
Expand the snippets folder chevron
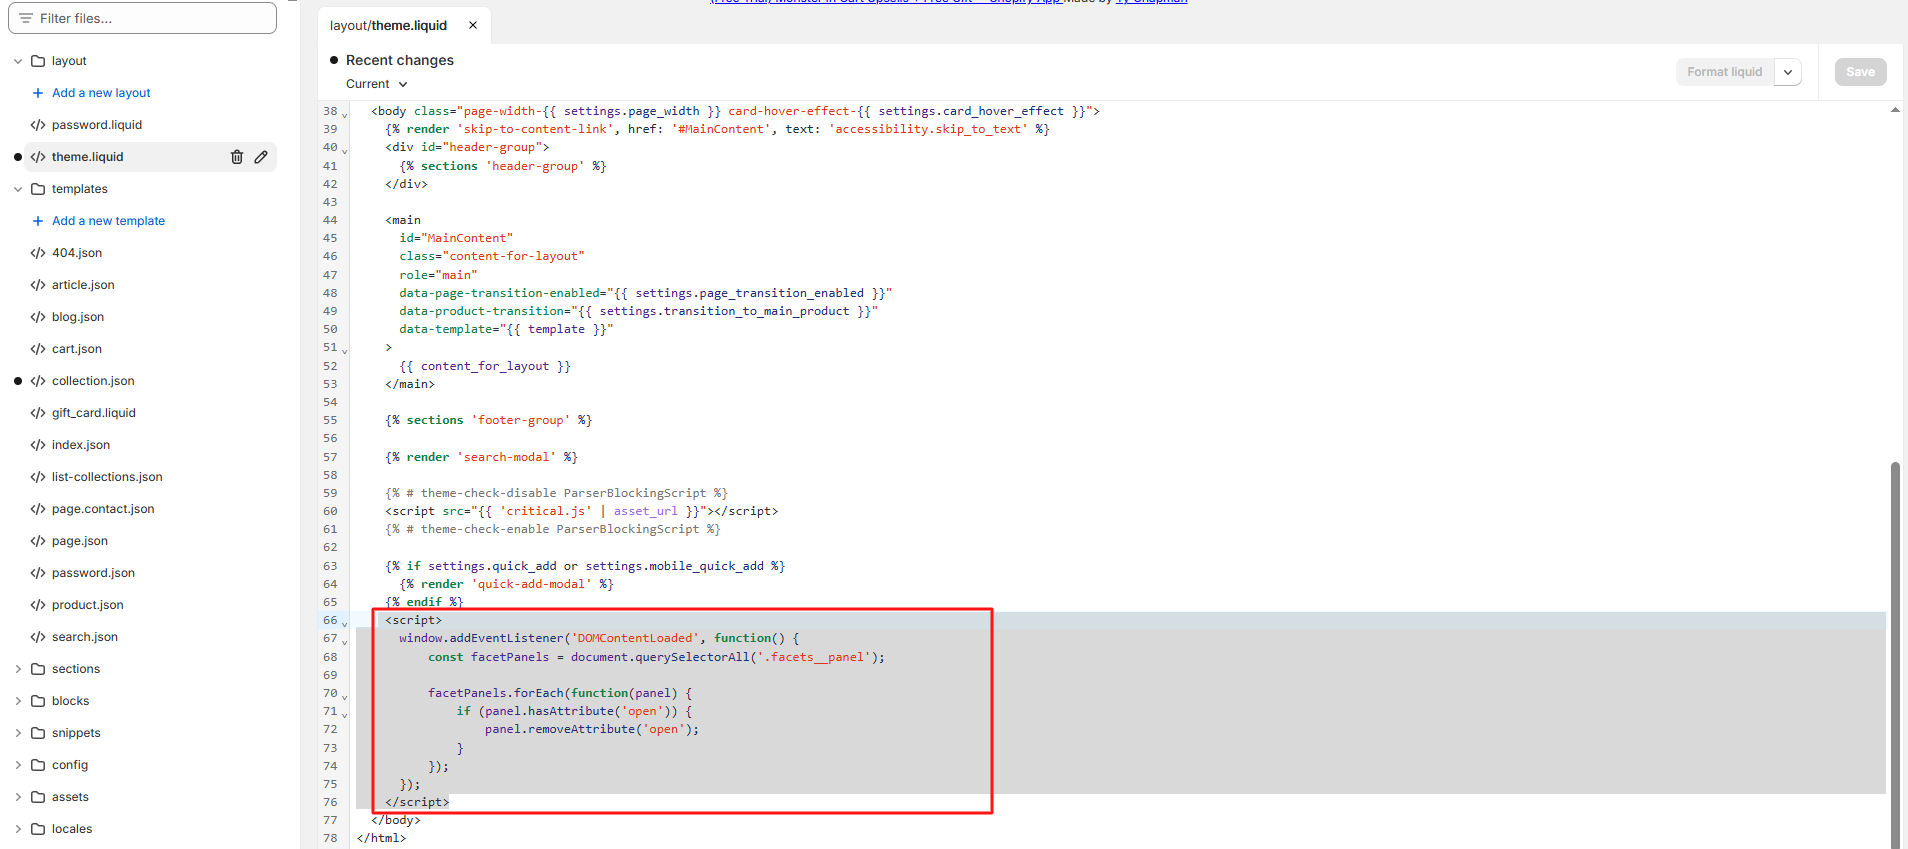[x=18, y=733]
